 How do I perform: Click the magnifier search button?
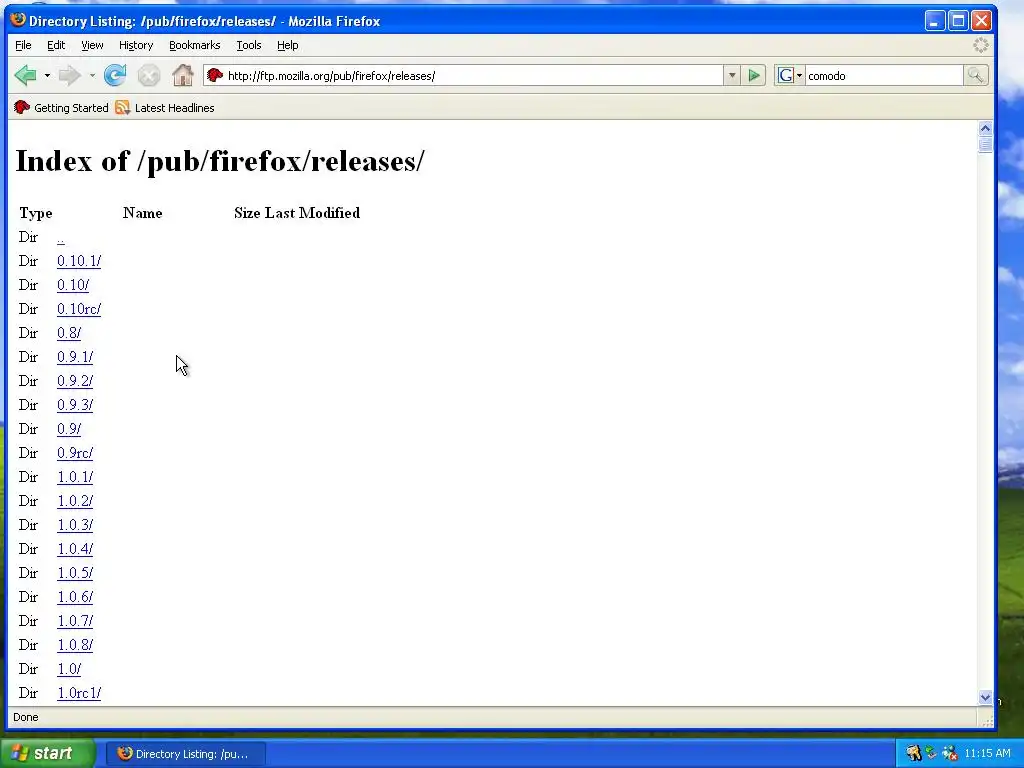click(x=976, y=76)
